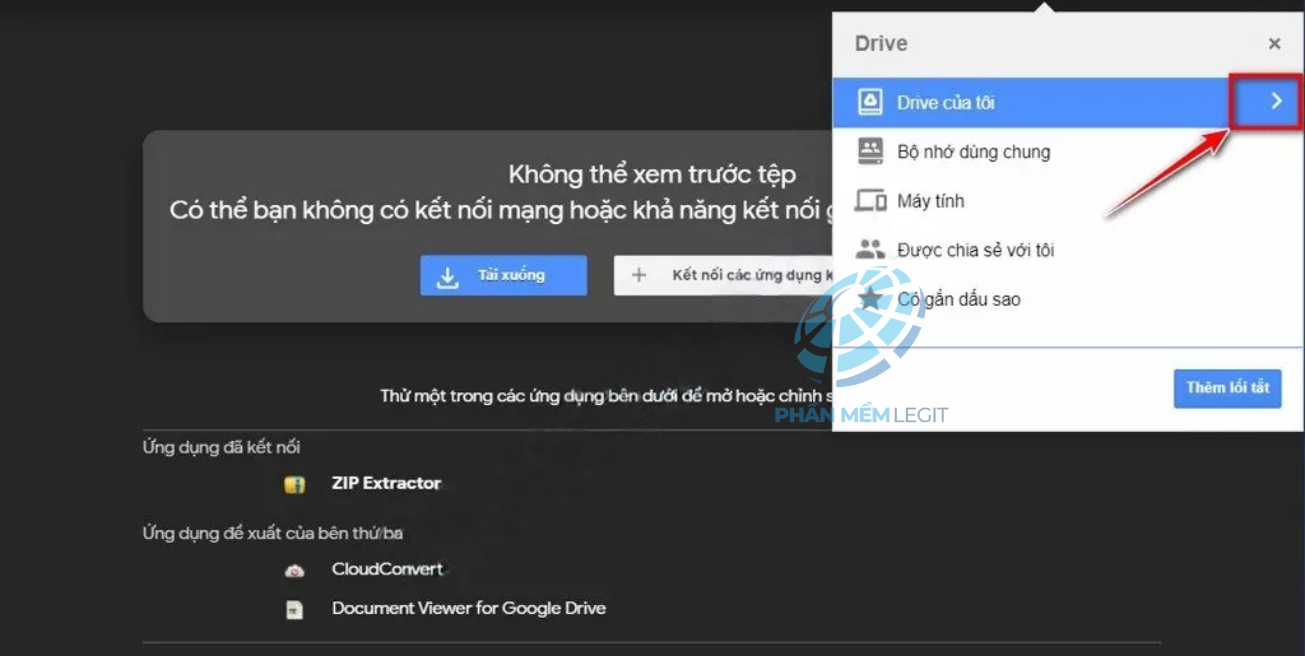This screenshot has height=656, width=1305.
Task: Click the shared-with-me people icon
Action: [x=870, y=250]
